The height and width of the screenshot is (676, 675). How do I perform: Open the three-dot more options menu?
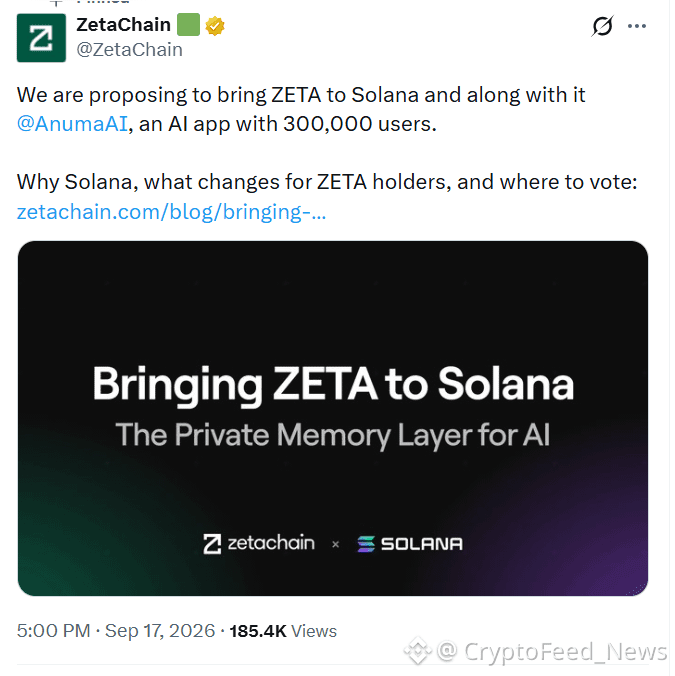click(x=637, y=26)
